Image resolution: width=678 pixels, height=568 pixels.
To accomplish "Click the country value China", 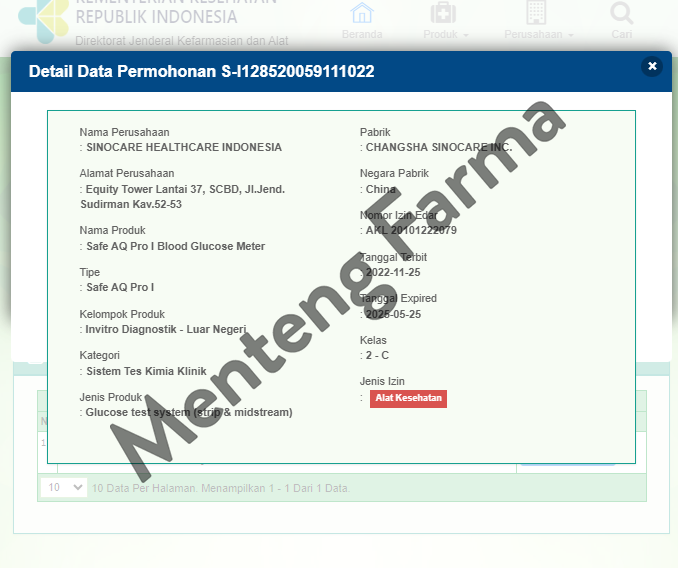I will point(381,189).
